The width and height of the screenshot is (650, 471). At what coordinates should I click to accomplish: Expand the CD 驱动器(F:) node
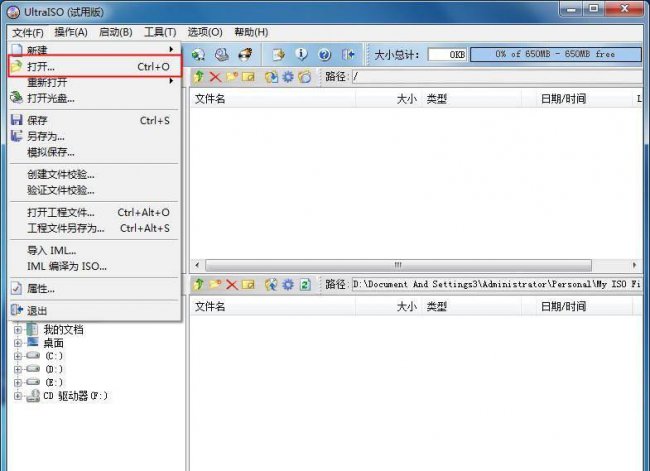click(17, 396)
